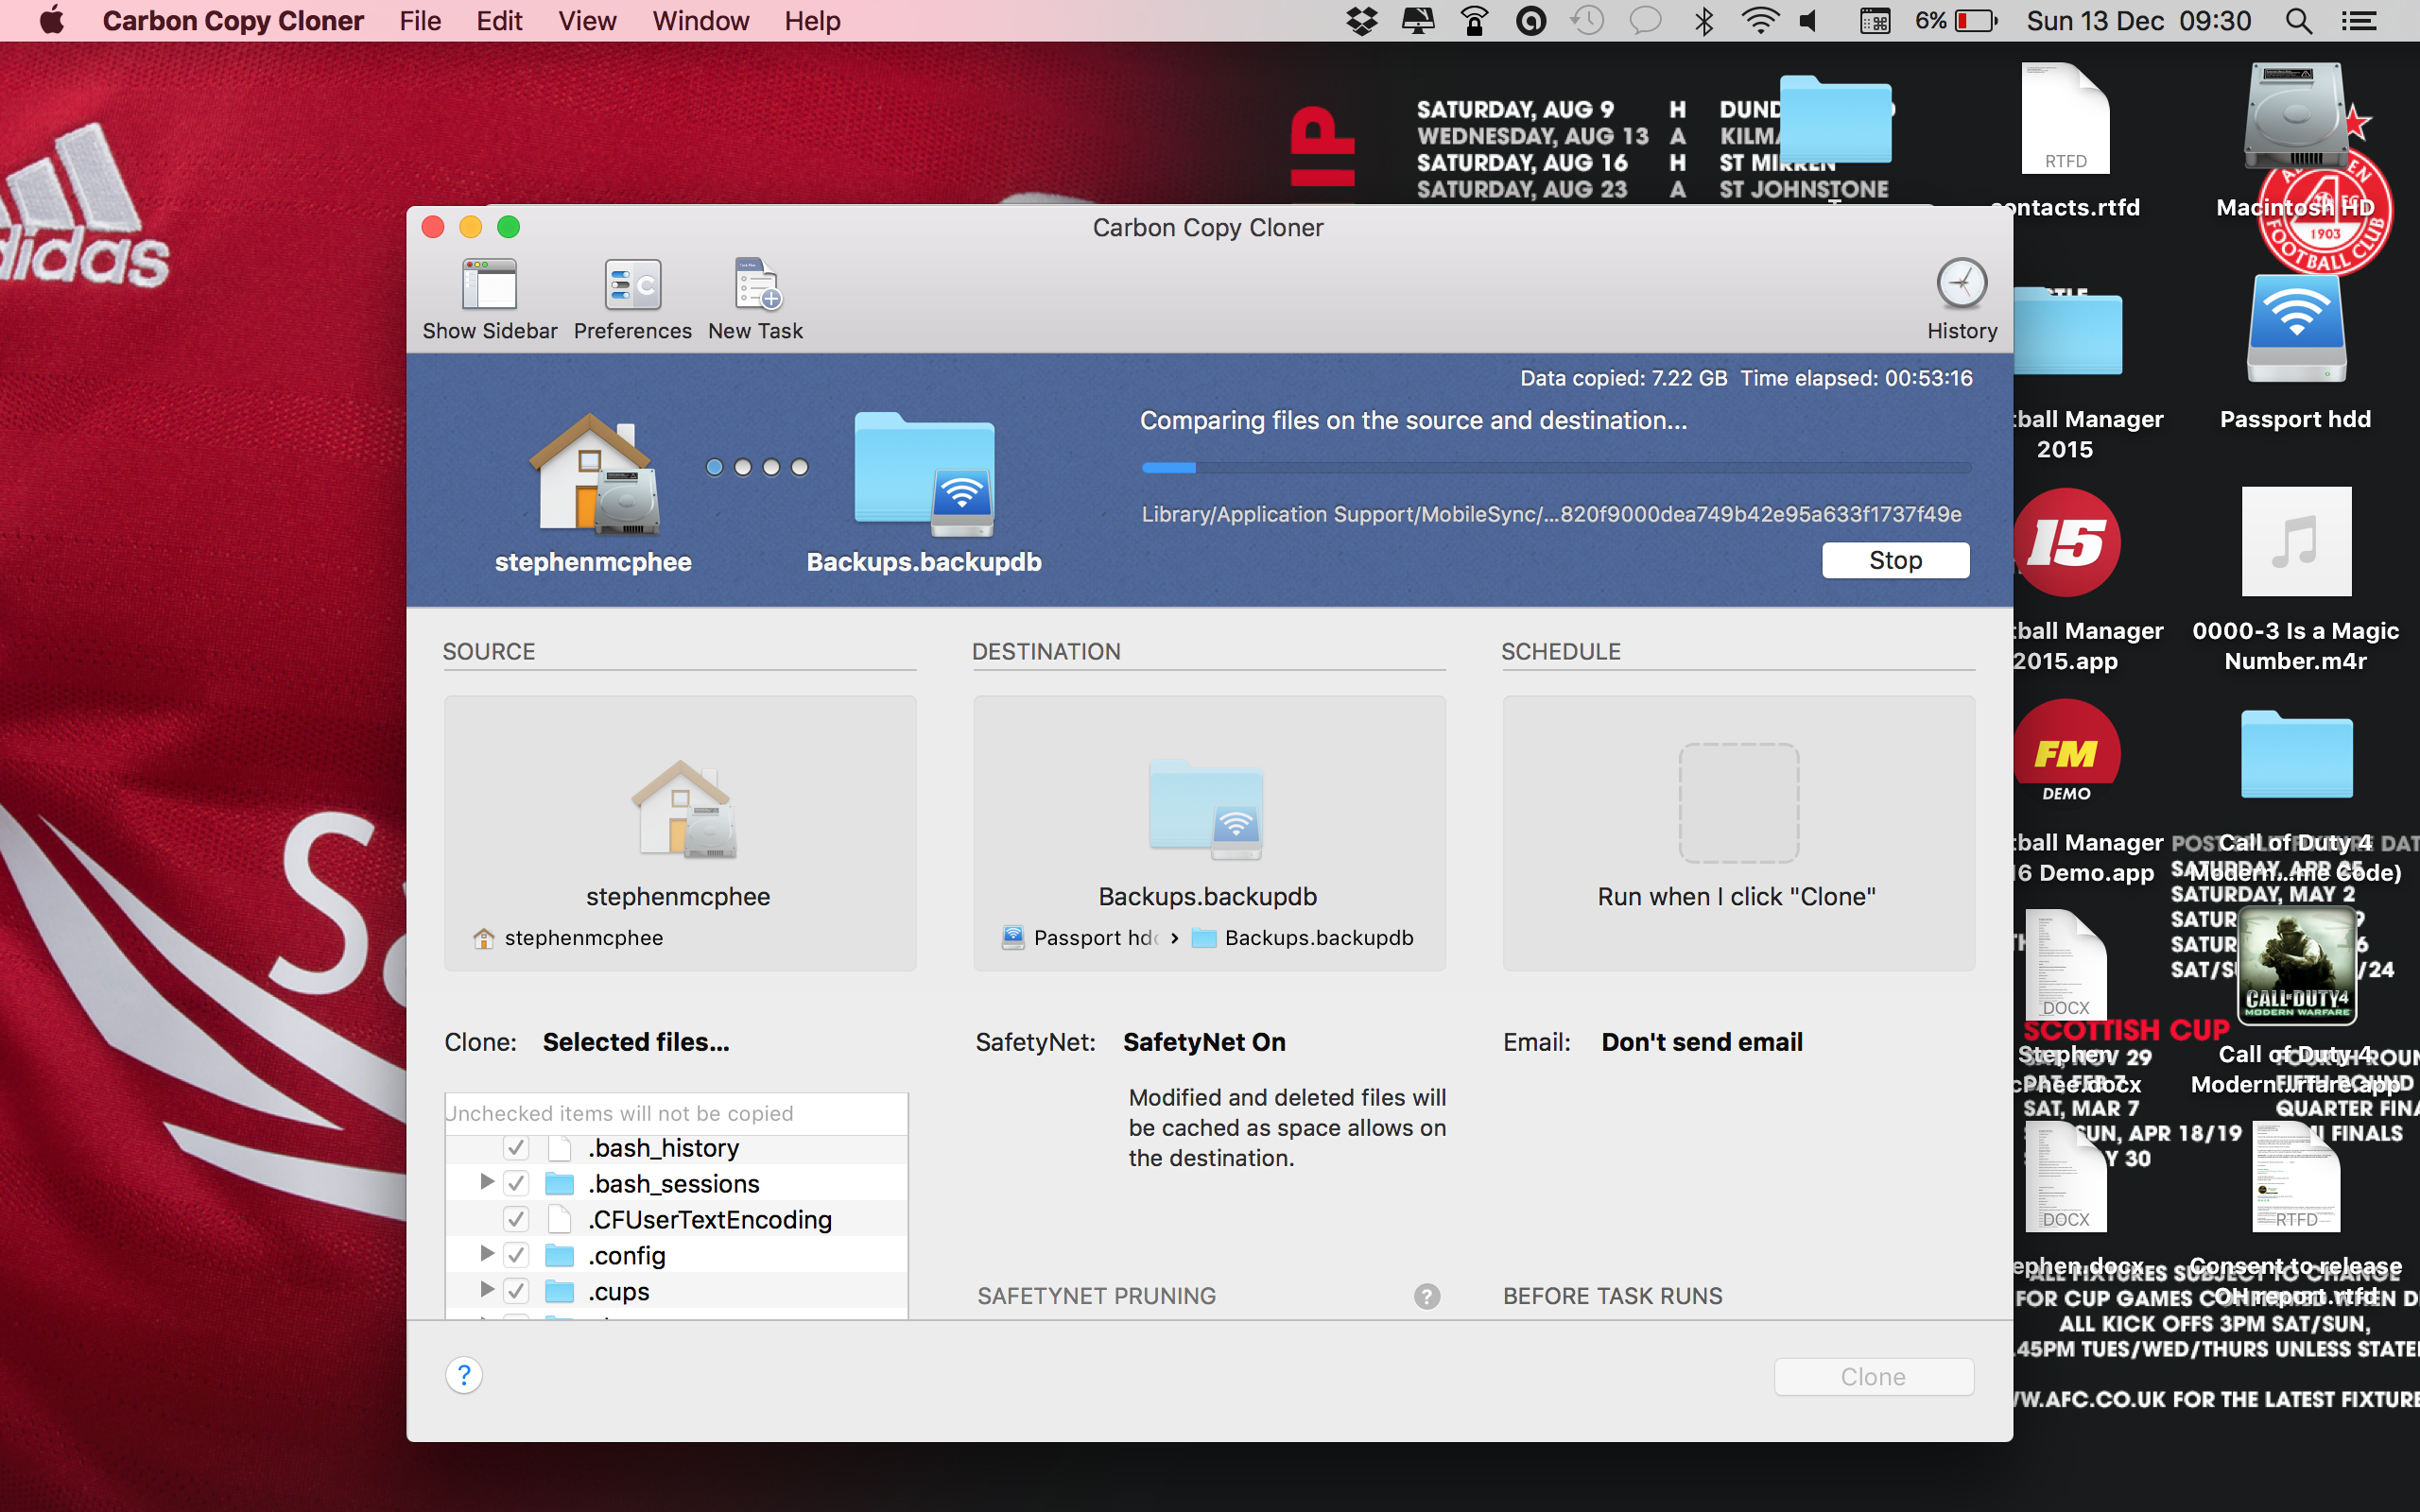
Task: Open the Edit menu
Action: [x=499, y=21]
